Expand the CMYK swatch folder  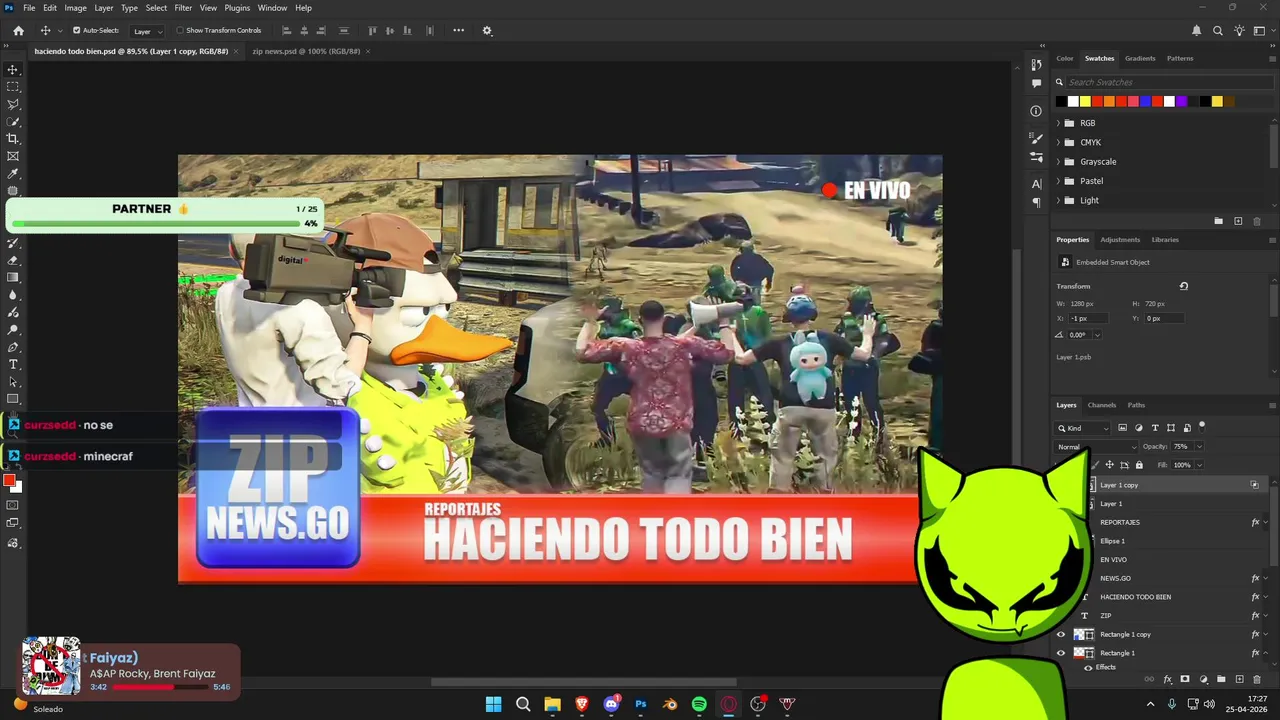(1059, 142)
